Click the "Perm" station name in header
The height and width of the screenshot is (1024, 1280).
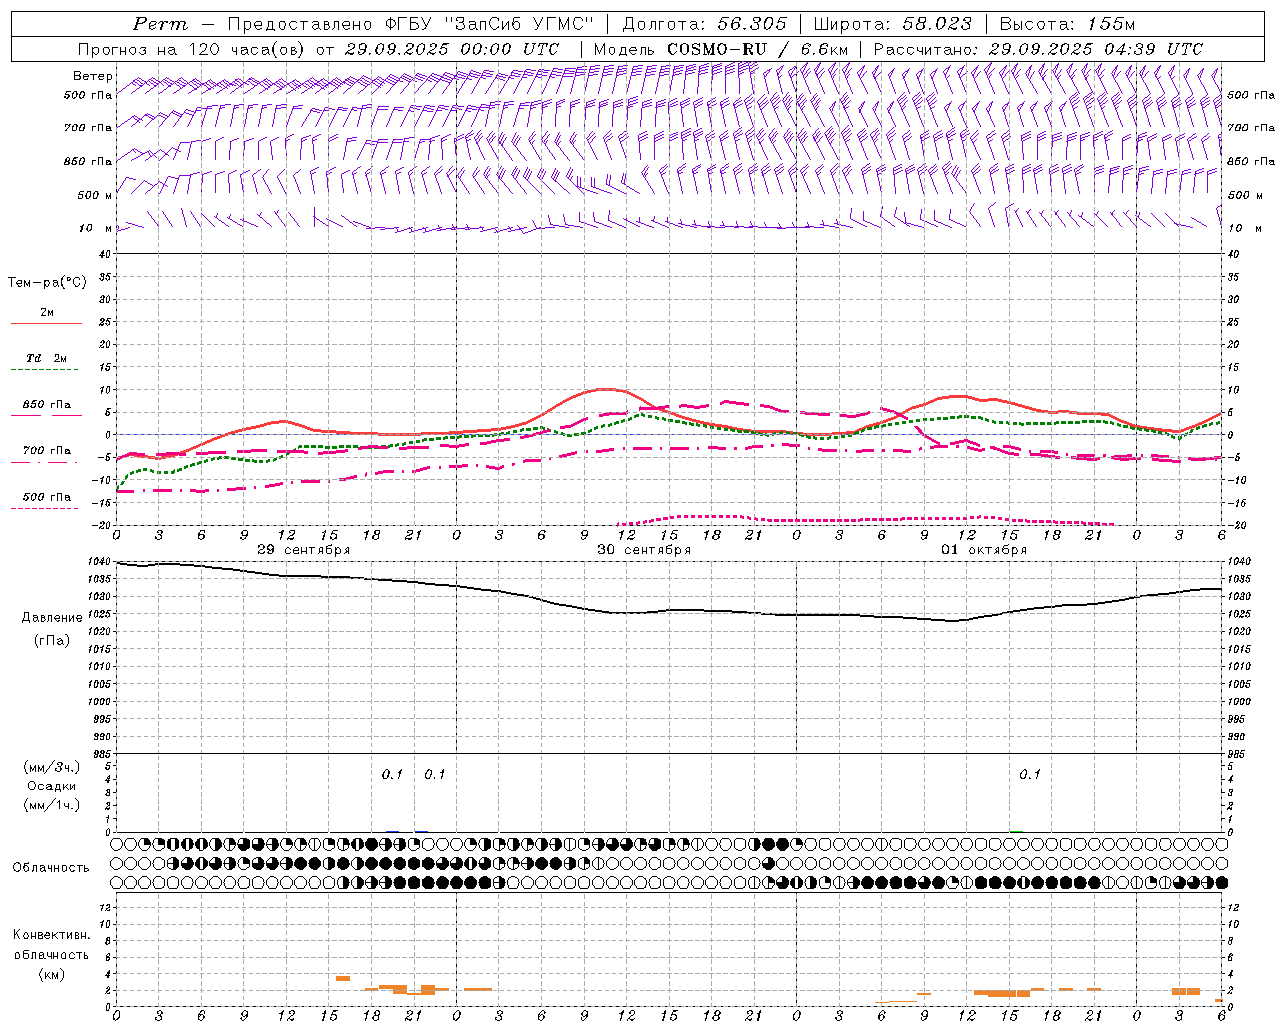point(160,24)
